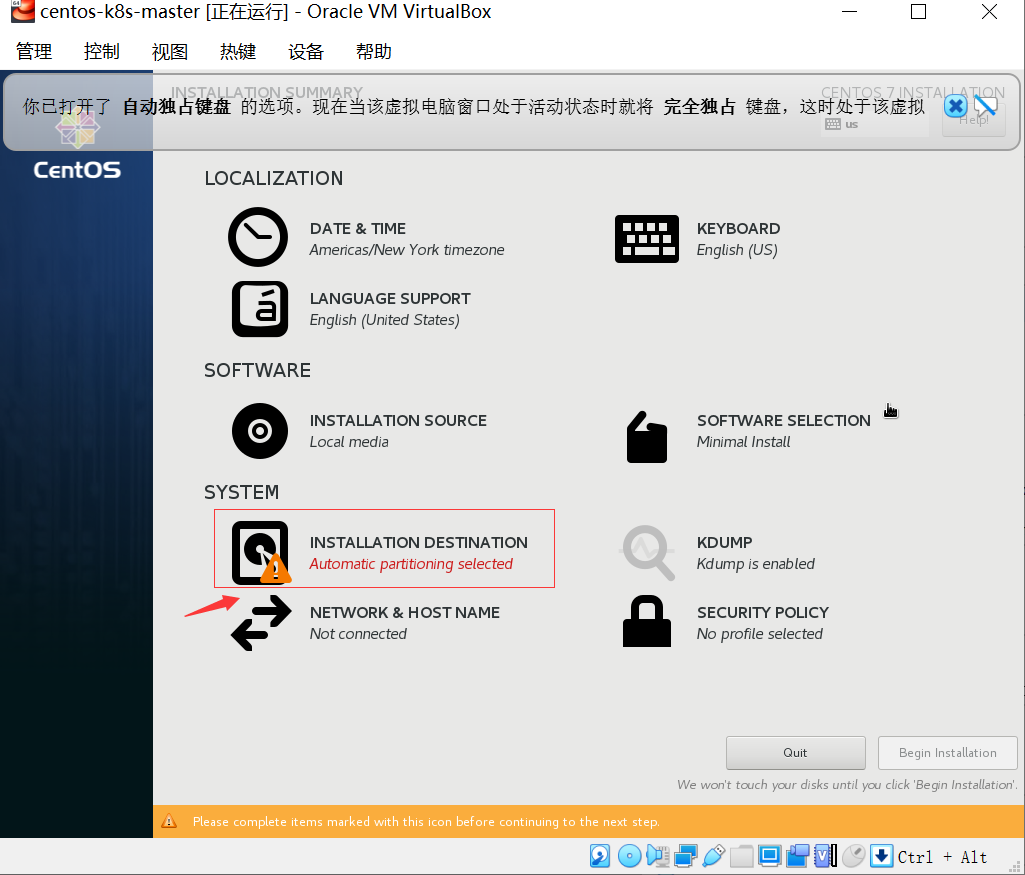Click the Security Policy lock icon
Screen dimensions: 1025x875
pyautogui.click(x=647, y=621)
